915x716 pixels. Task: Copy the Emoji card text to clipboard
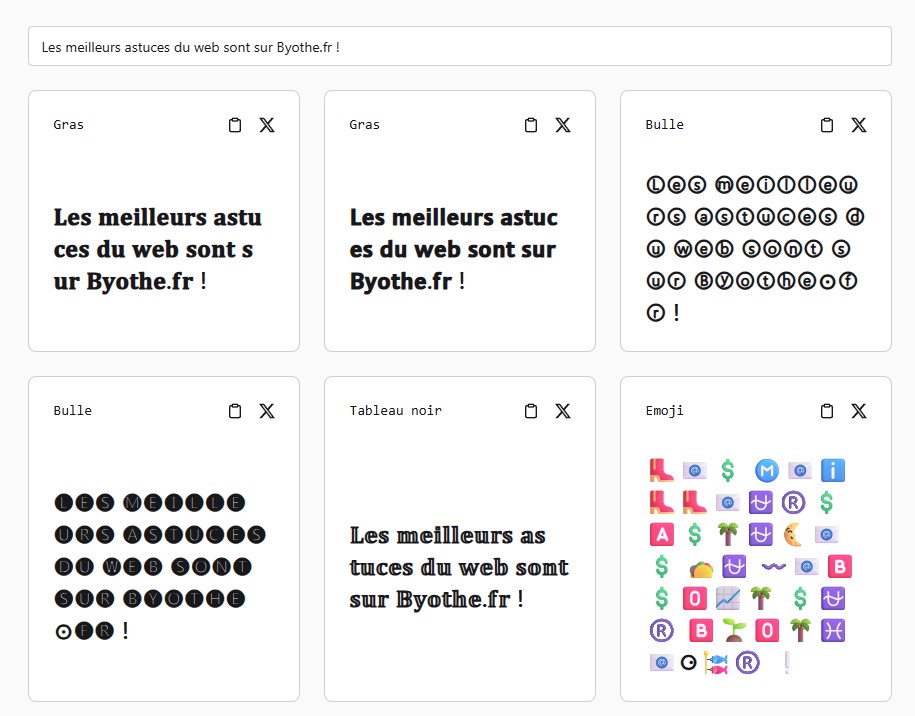click(826, 411)
